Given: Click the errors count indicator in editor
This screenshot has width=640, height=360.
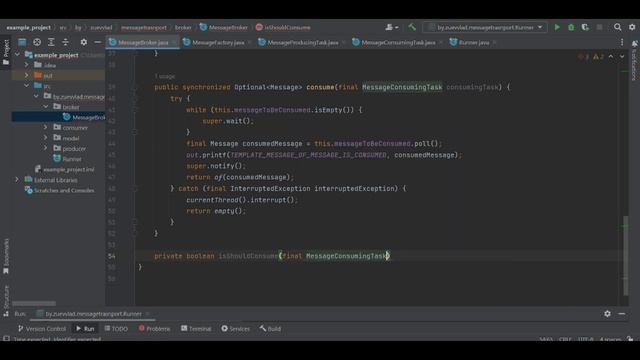Looking at the screenshot, I should [x=584, y=57].
